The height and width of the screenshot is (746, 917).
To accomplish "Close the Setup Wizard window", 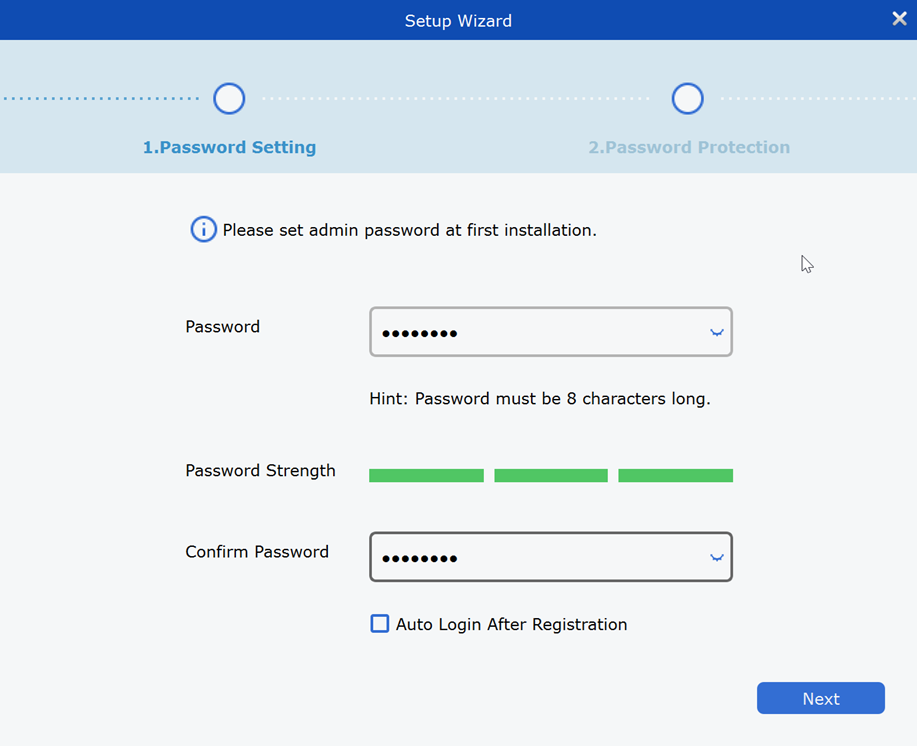I will (x=899, y=19).
